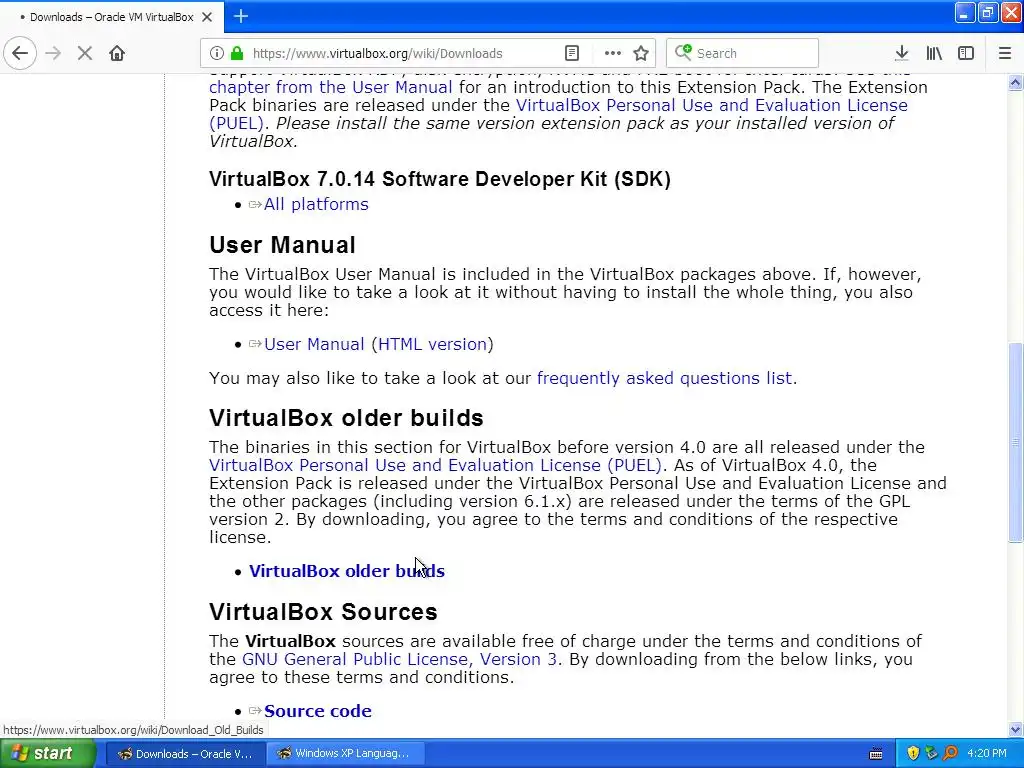The width and height of the screenshot is (1024, 768).
Task: Click the 'VirtualBox 7.0.14 Software Developer Kit (SDK)' heading
Action: [440, 179]
